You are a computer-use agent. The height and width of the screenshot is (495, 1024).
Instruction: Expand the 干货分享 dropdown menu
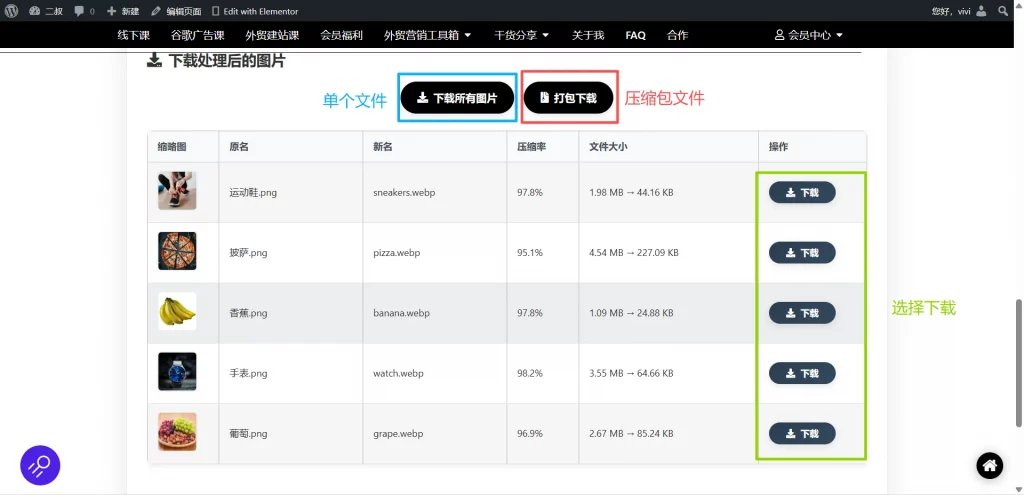[x=522, y=35]
